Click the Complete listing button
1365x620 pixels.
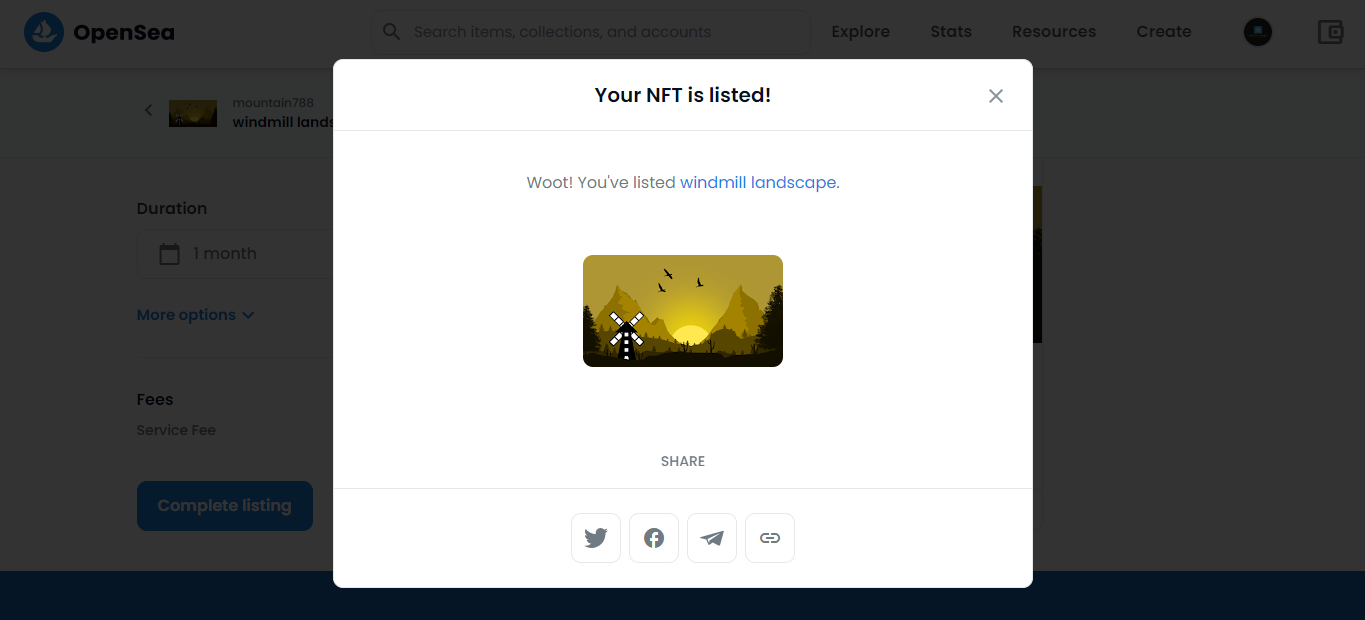pyautogui.click(x=225, y=506)
